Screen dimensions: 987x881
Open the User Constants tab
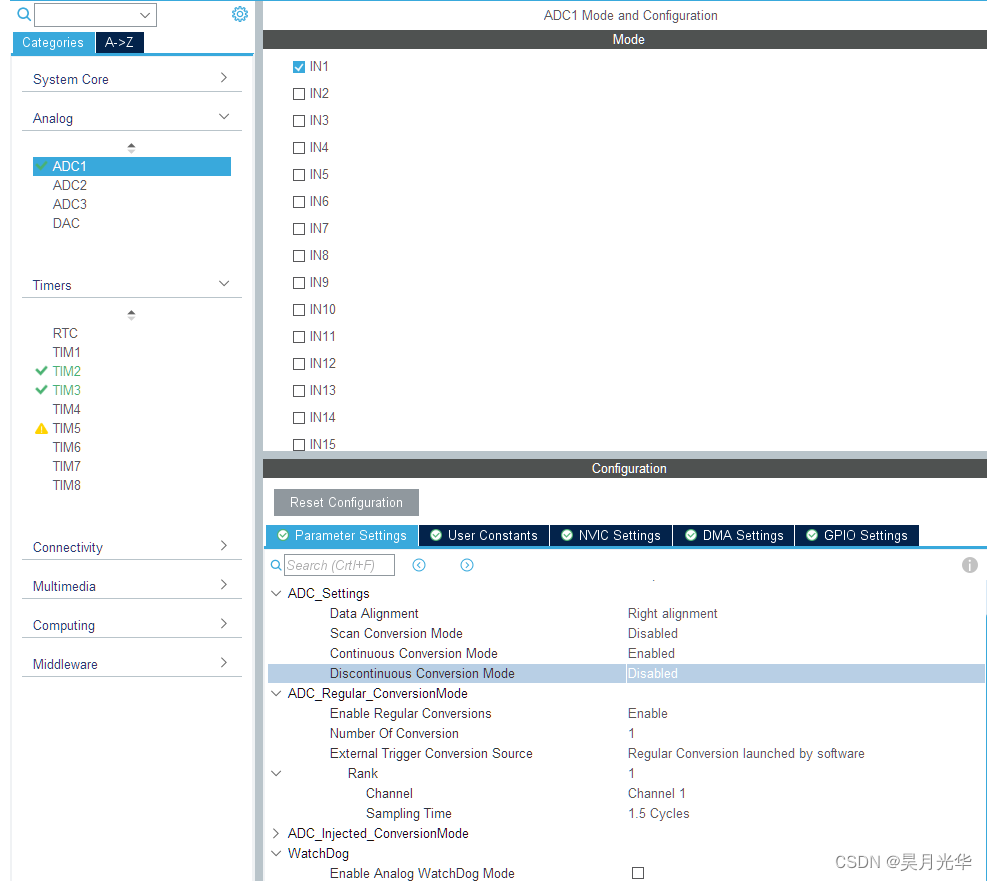484,536
